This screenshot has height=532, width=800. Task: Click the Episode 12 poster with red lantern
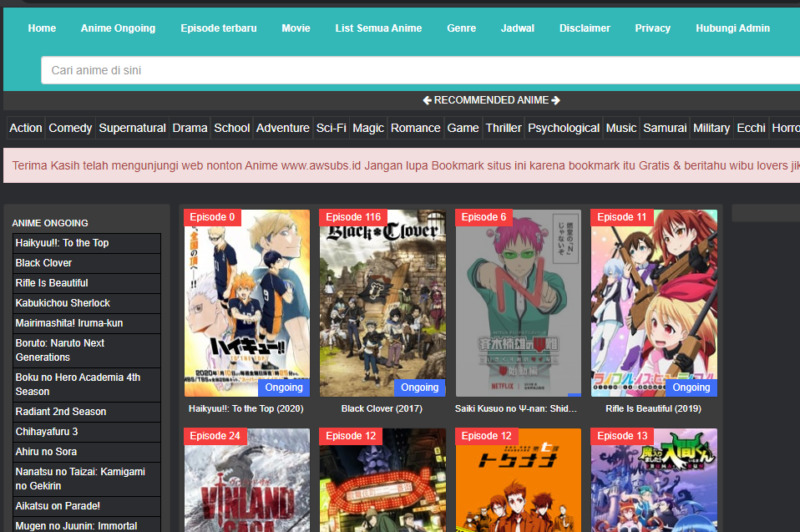[383, 480]
